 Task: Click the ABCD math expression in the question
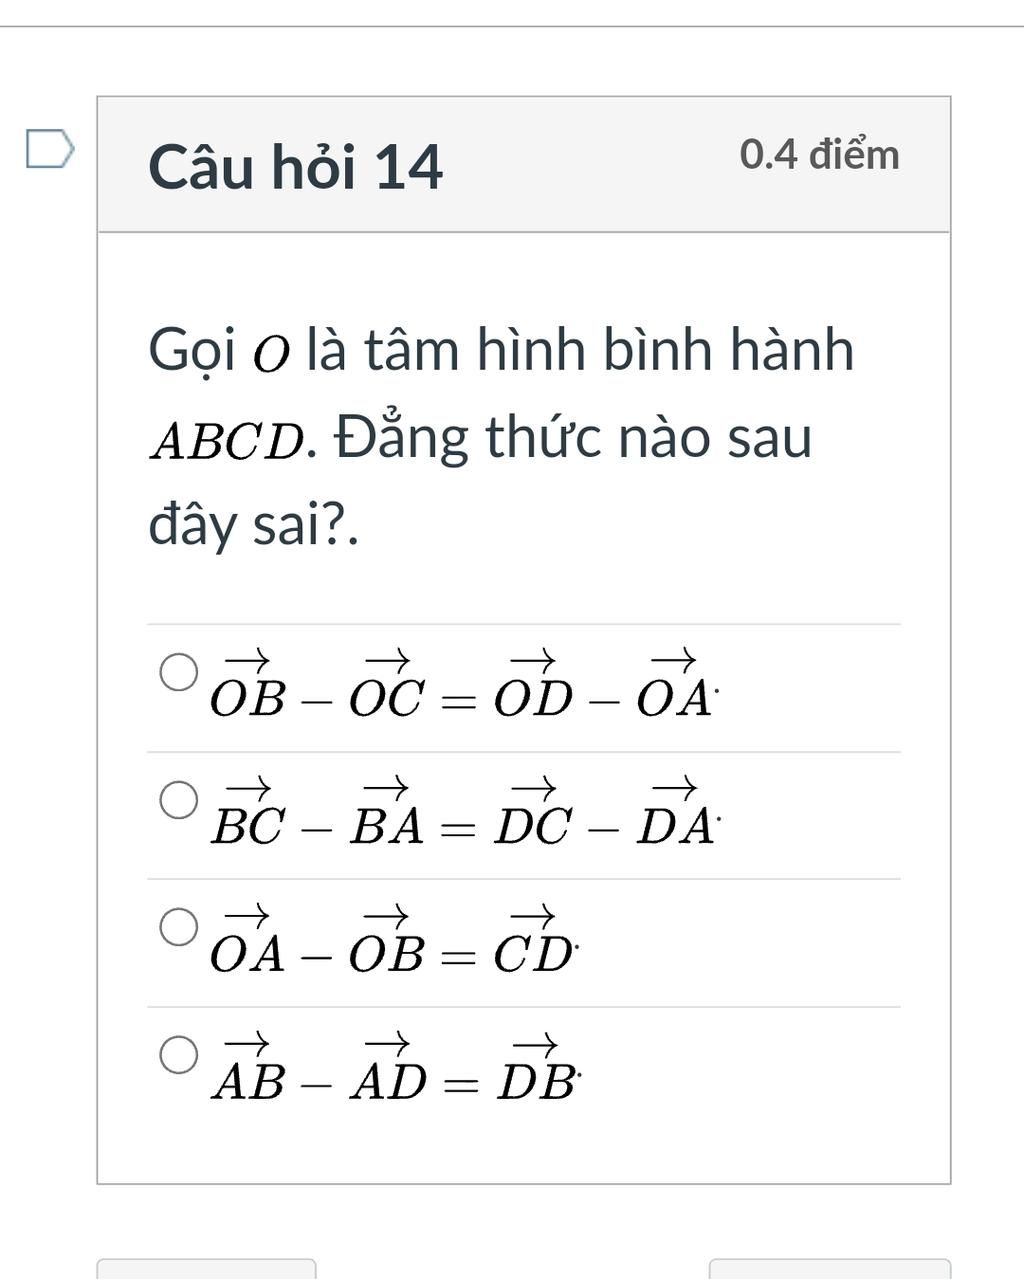point(227,441)
